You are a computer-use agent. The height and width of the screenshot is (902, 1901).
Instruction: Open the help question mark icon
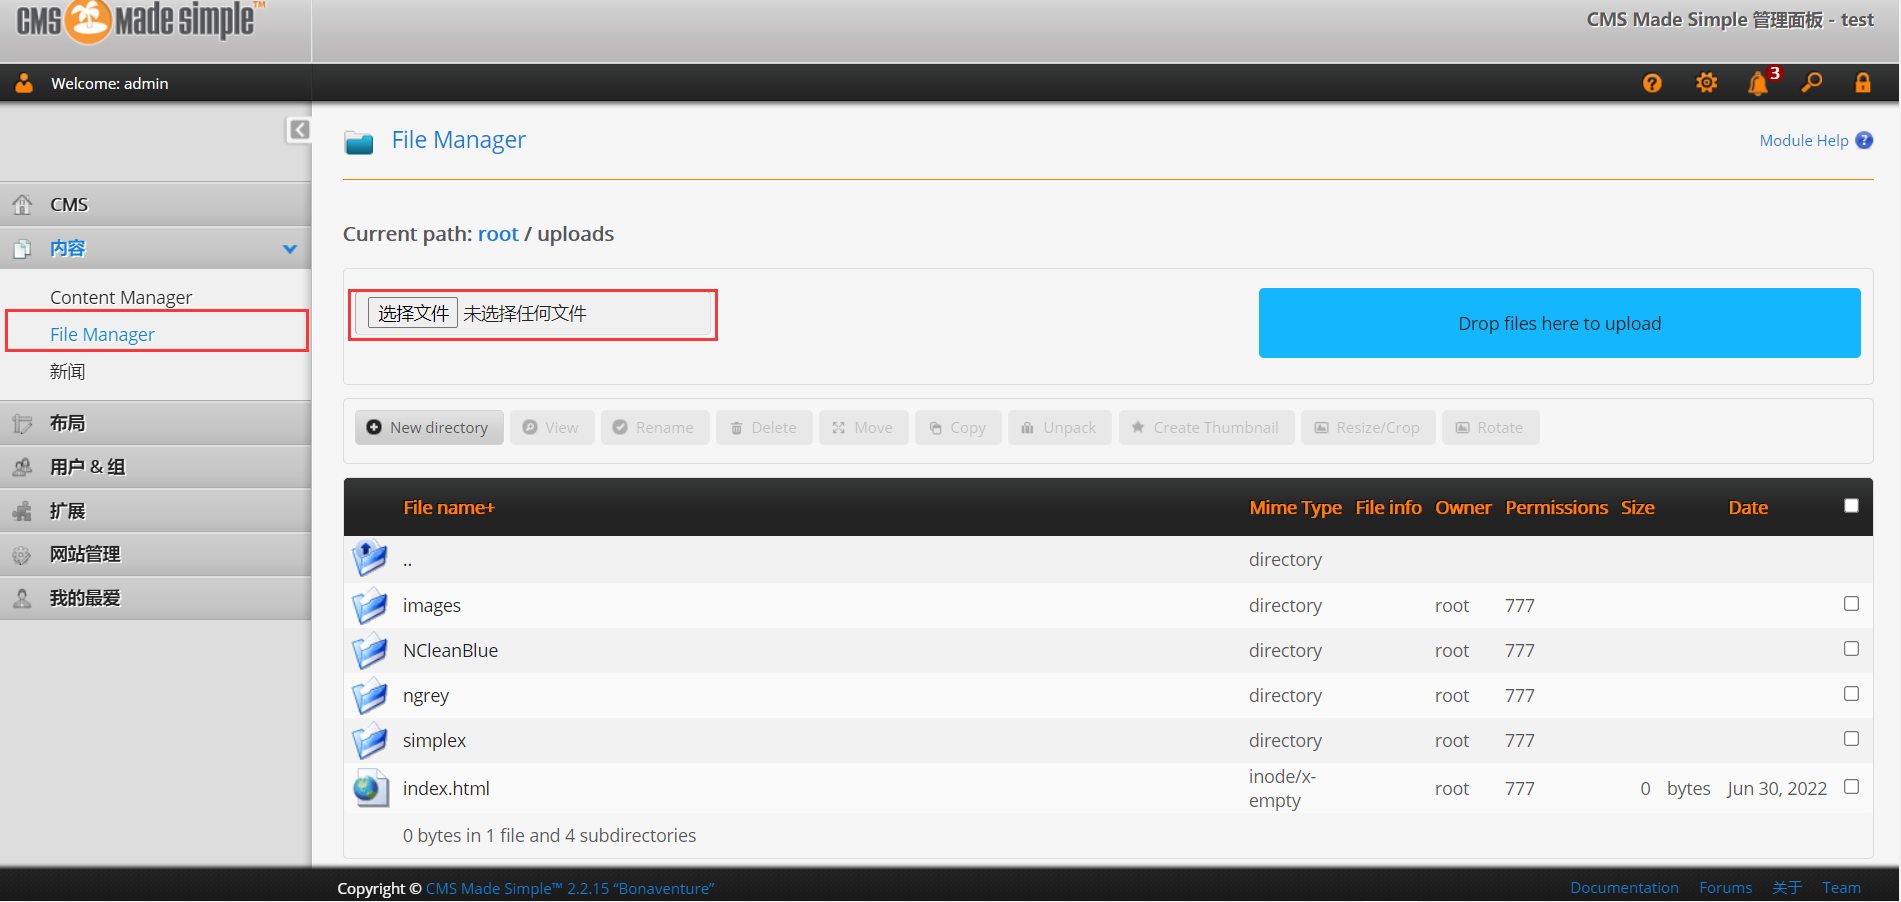click(x=1652, y=83)
